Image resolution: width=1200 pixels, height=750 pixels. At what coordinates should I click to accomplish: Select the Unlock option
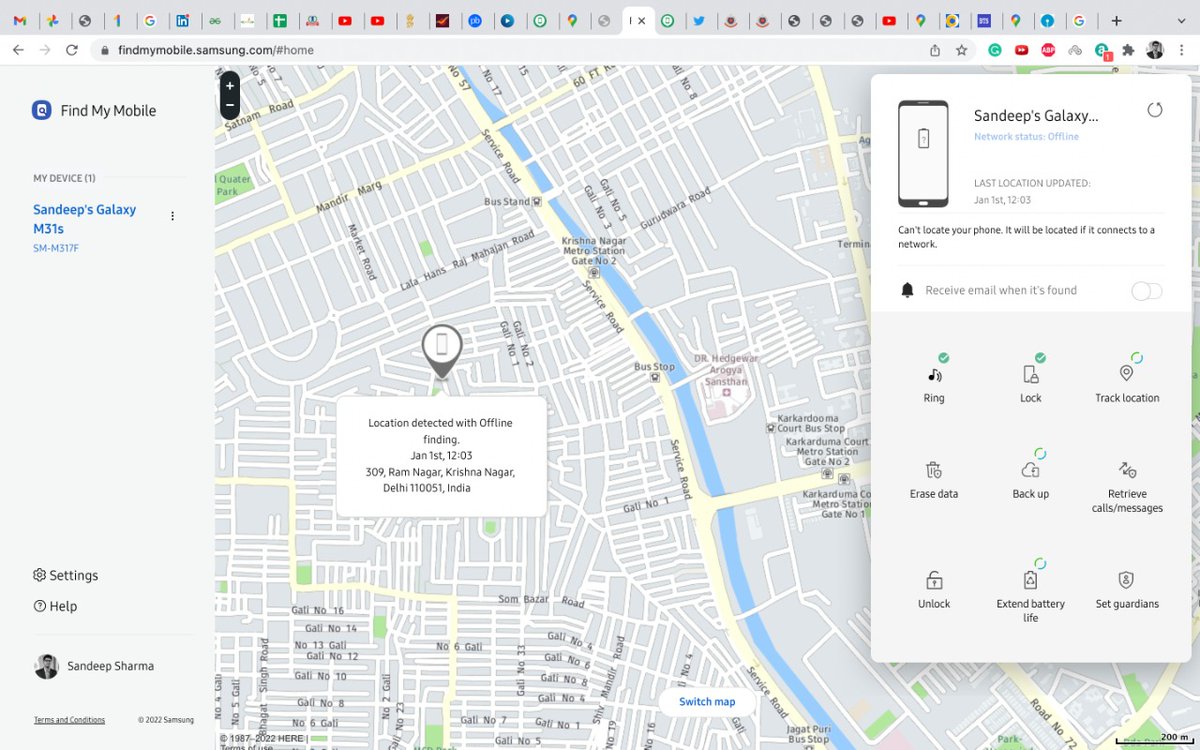click(x=934, y=588)
